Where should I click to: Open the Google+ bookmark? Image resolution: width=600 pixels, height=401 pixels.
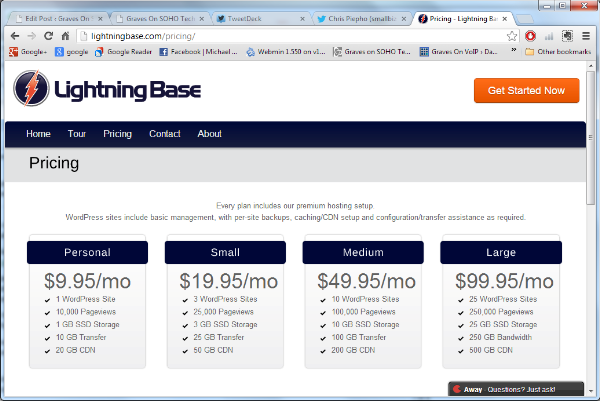point(28,52)
